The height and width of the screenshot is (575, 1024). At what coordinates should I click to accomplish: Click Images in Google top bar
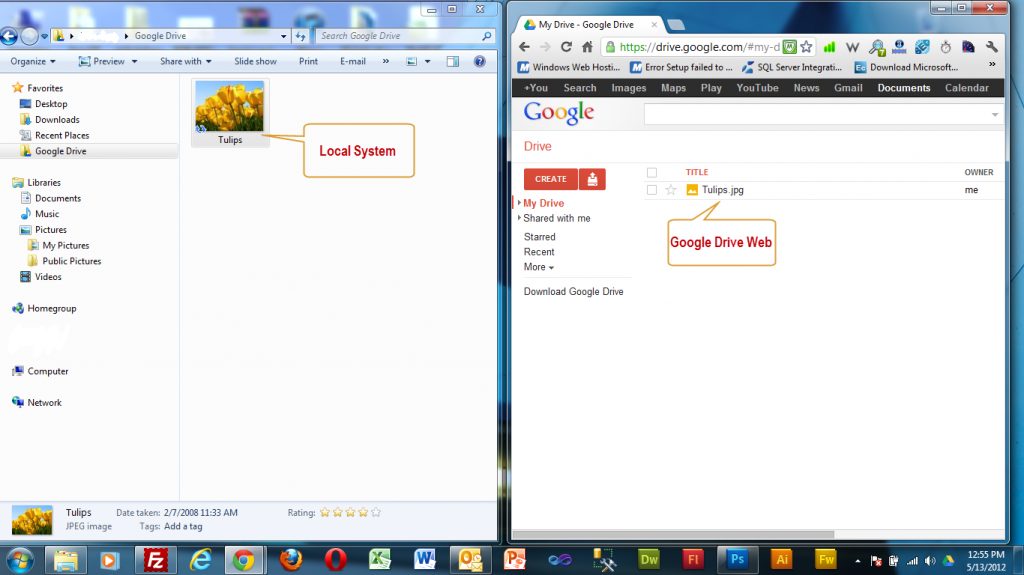[x=629, y=88]
